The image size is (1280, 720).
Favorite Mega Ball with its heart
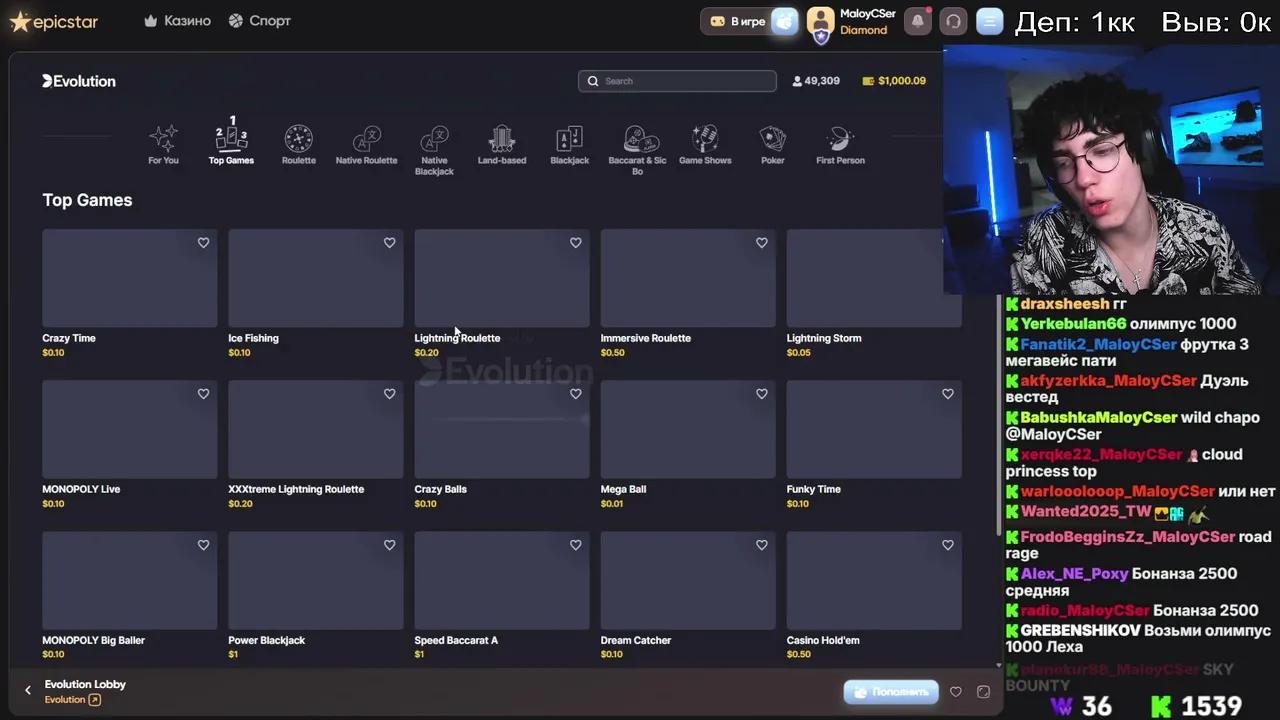click(x=761, y=394)
